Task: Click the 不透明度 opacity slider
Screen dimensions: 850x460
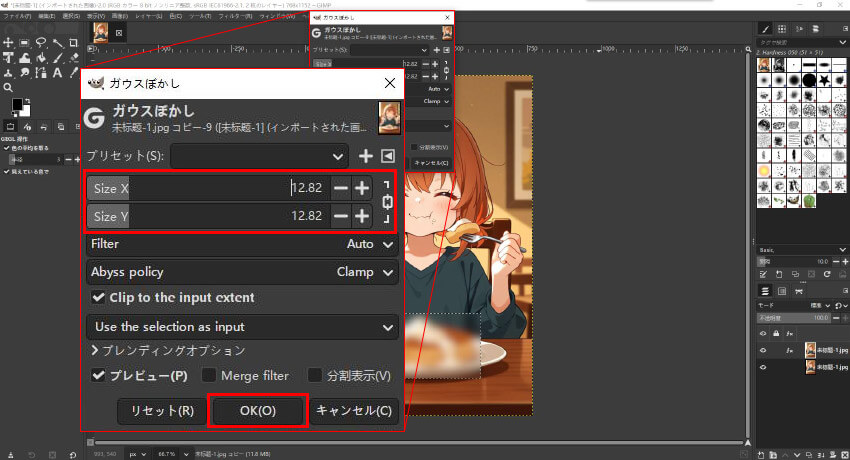Action: coord(794,318)
